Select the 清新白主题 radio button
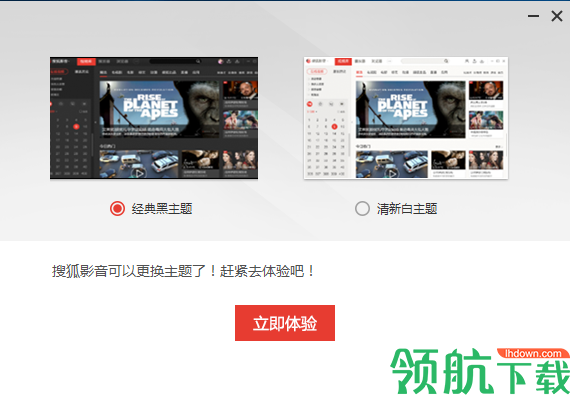 362,209
